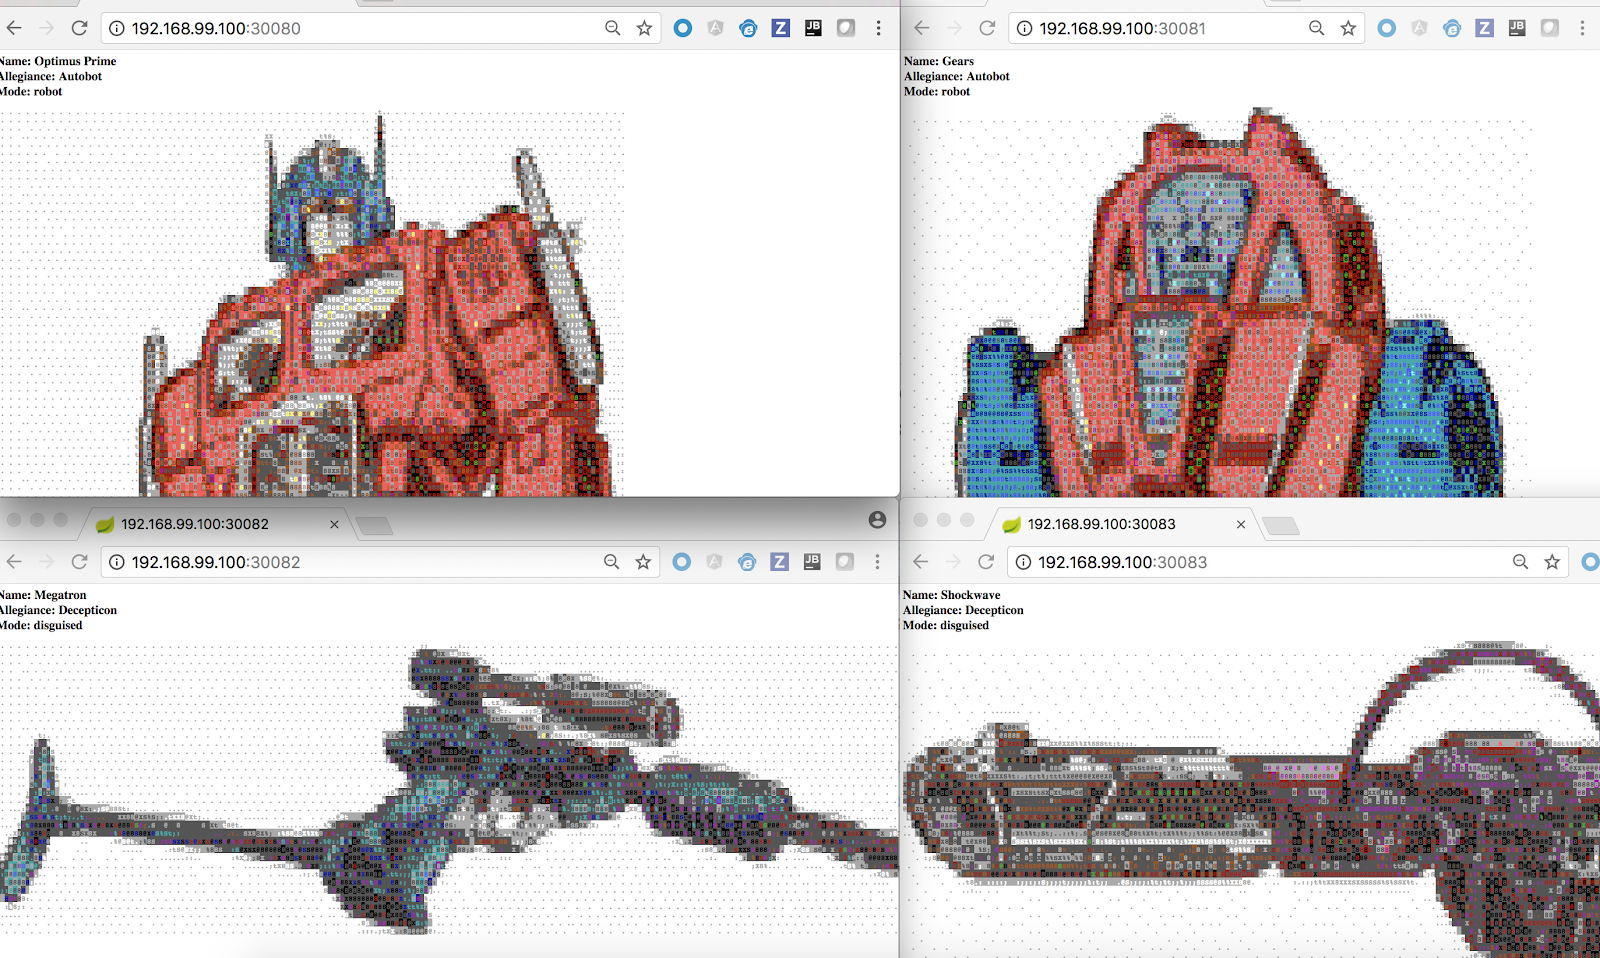Open the Z extension in 30082 window
This screenshot has height=958, width=1600.
[780, 562]
